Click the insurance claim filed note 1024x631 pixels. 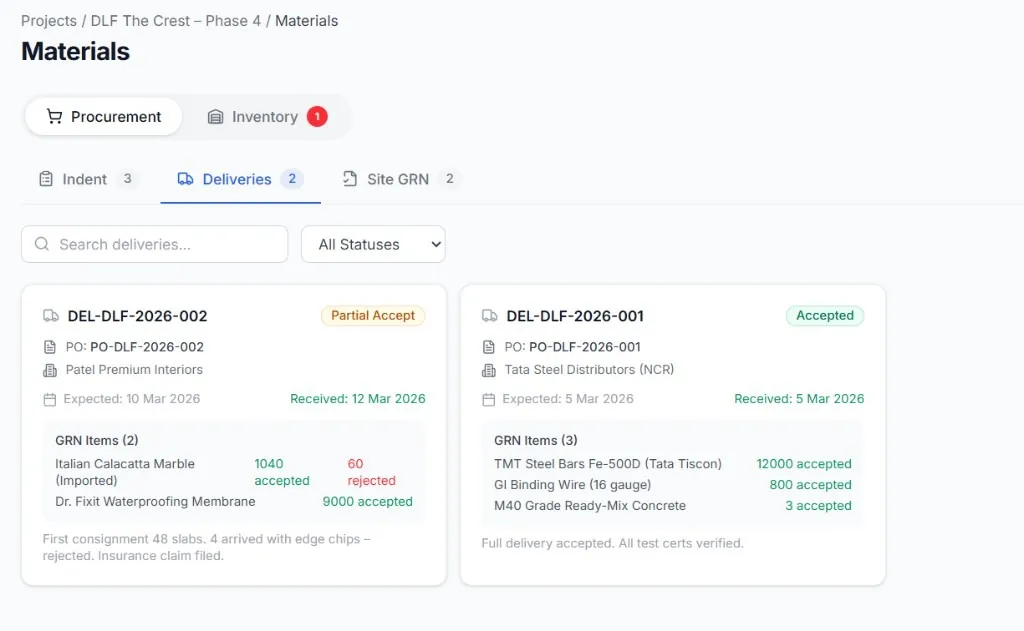coord(206,547)
